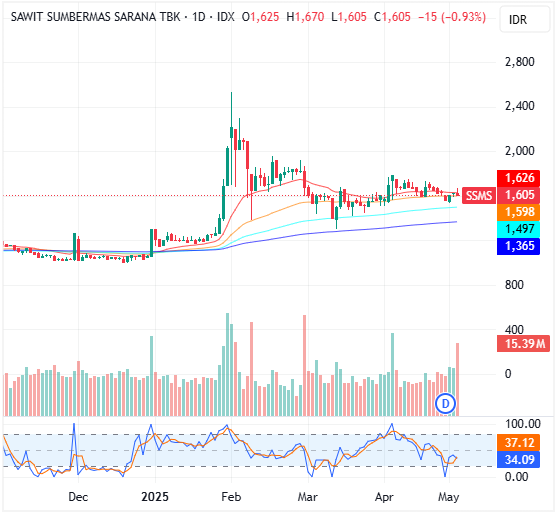Click the blue 34.09 stochastic value label
The width and height of the screenshot is (556, 513).
pos(518,460)
